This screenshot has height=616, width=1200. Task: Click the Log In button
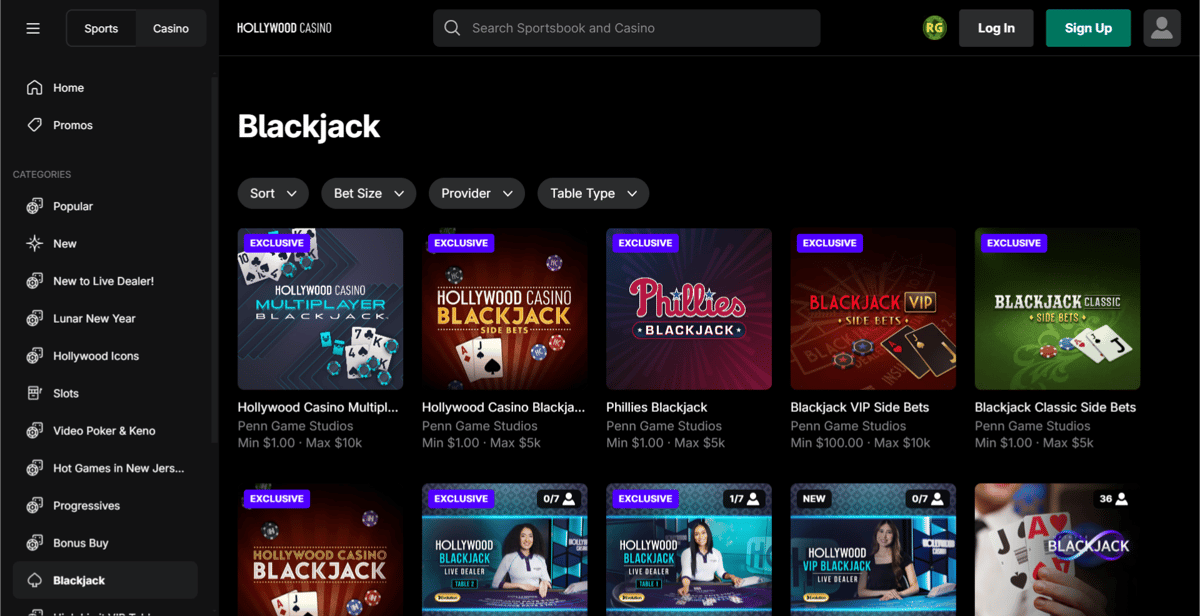[996, 28]
